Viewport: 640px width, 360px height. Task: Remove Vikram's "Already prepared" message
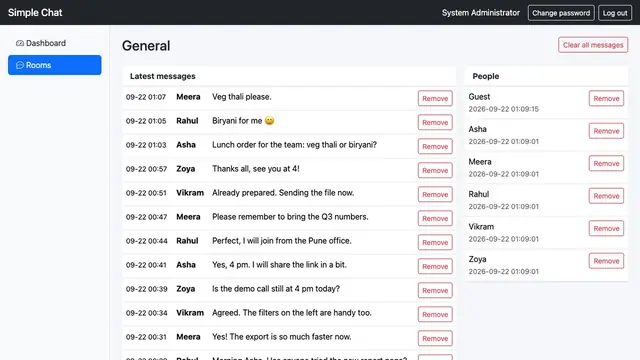[435, 194]
